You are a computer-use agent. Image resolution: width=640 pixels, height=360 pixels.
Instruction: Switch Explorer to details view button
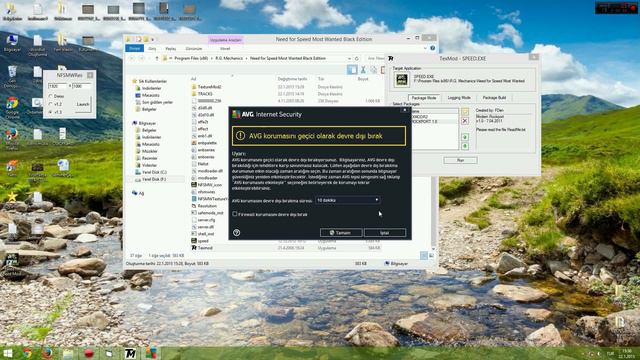pyautogui.click(x=424, y=256)
